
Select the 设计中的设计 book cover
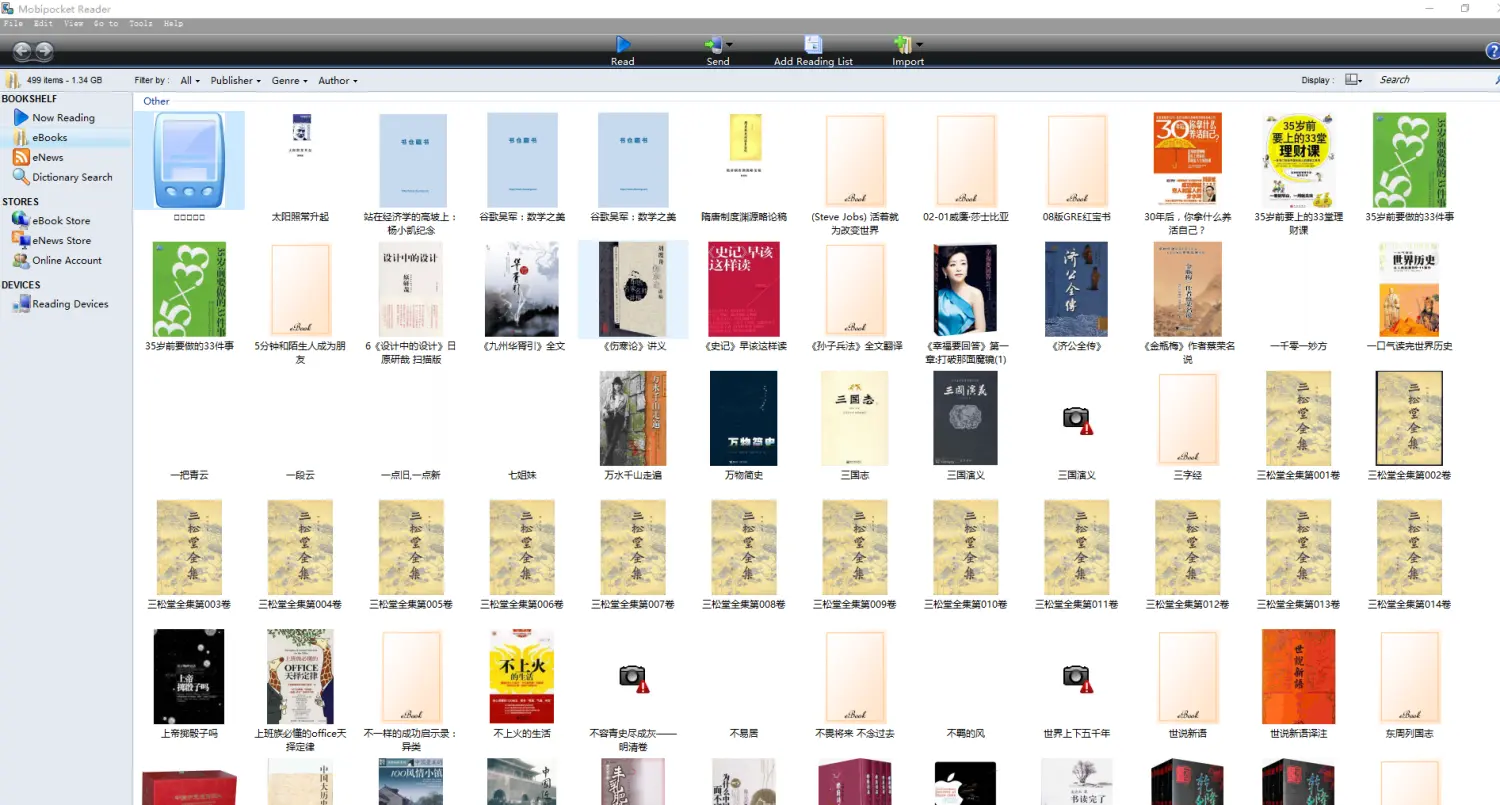tap(411, 289)
